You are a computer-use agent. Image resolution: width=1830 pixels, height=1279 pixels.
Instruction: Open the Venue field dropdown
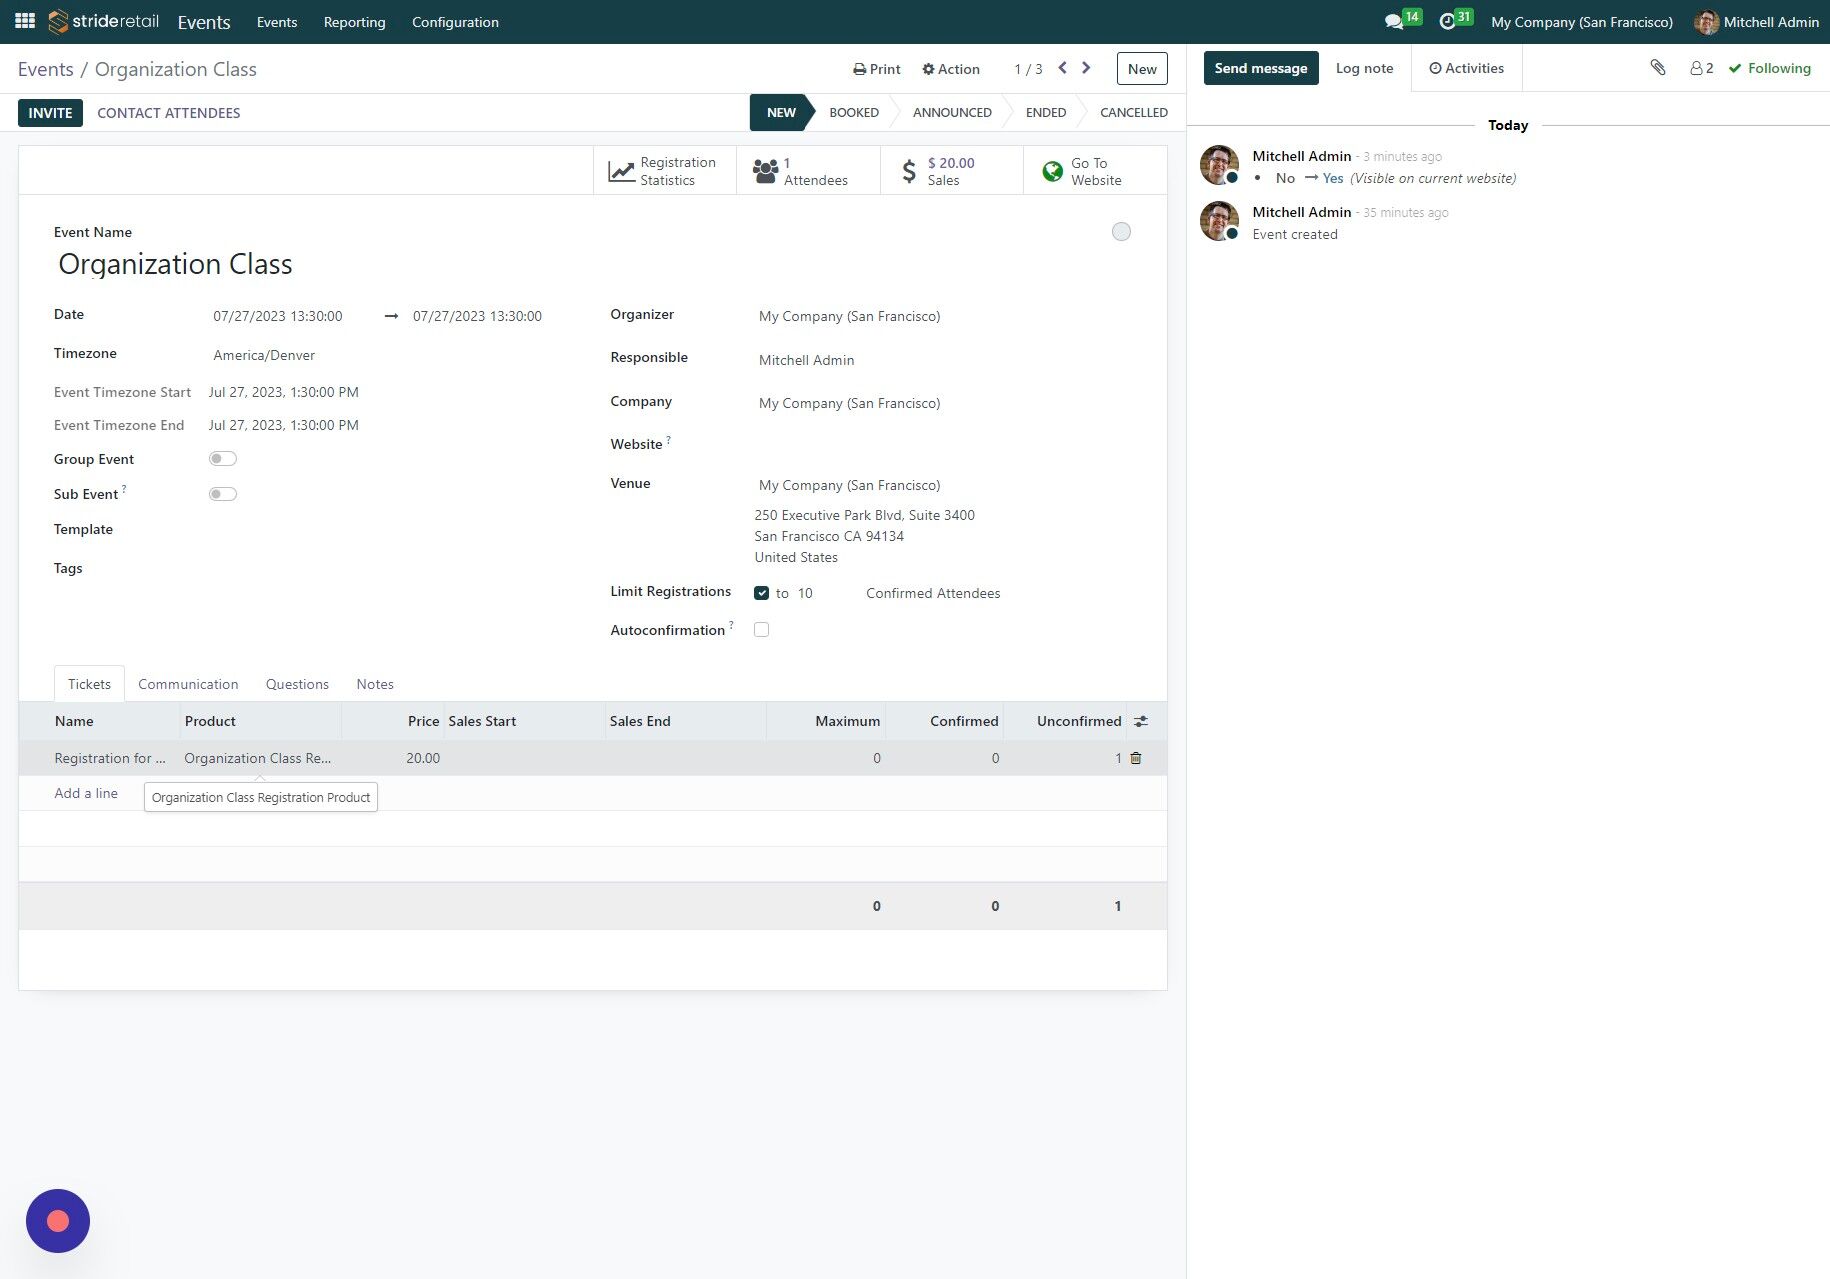[x=942, y=485]
